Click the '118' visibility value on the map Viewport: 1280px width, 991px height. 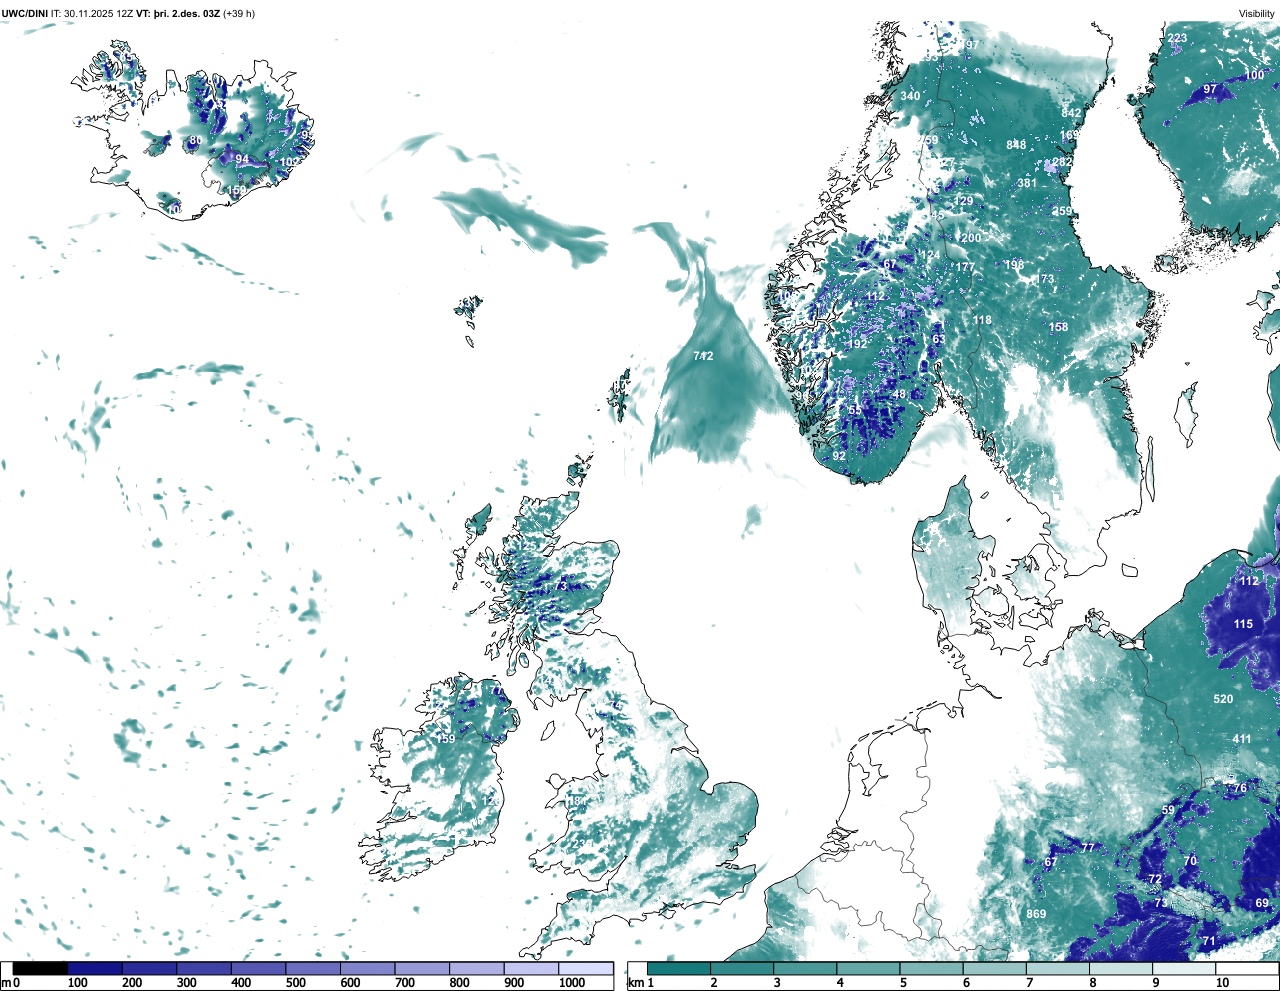pyautogui.click(x=982, y=320)
